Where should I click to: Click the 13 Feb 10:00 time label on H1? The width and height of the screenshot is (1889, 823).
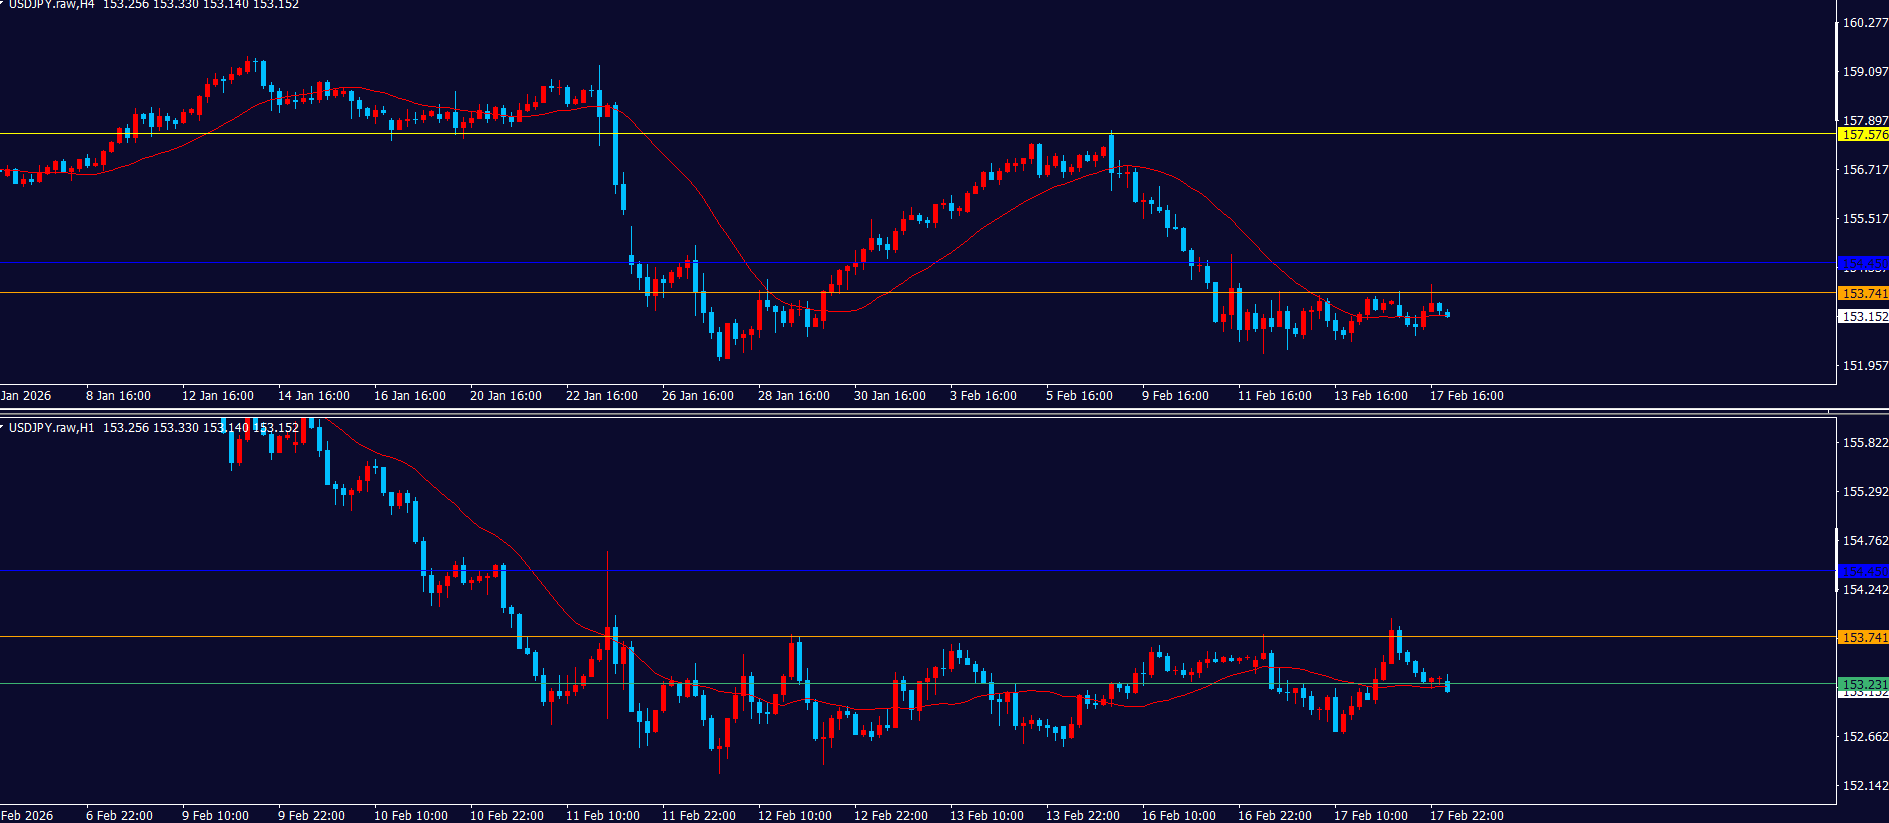986,816
